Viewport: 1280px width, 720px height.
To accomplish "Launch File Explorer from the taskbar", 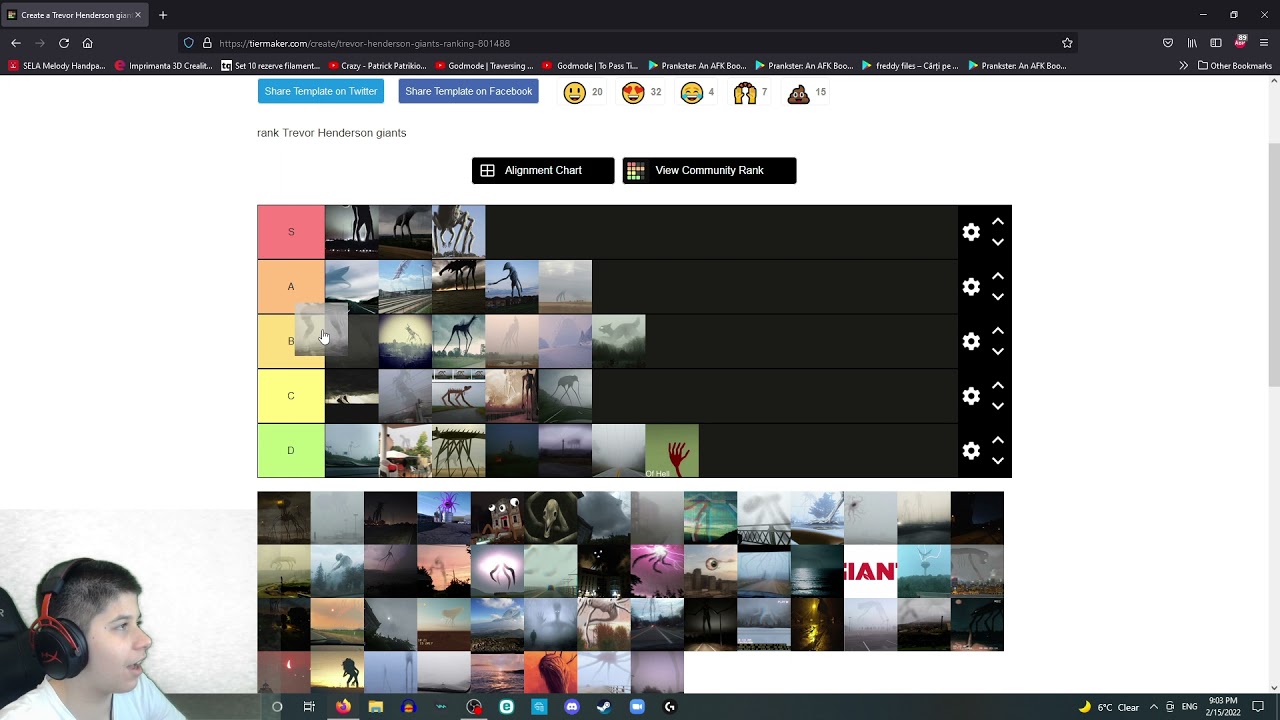I will 376,707.
